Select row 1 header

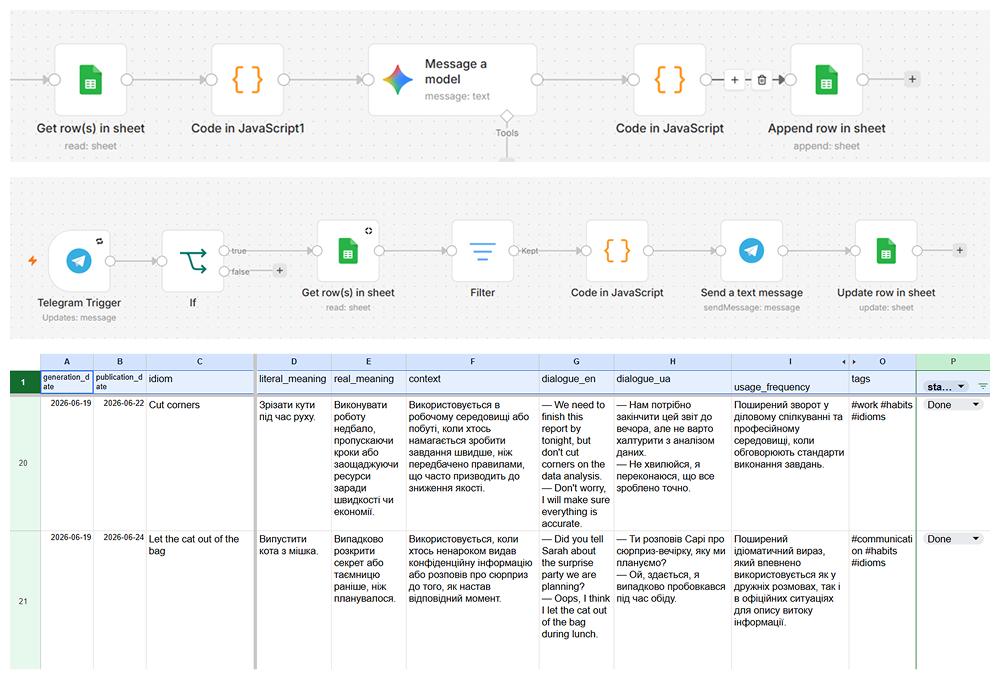pos(24,382)
